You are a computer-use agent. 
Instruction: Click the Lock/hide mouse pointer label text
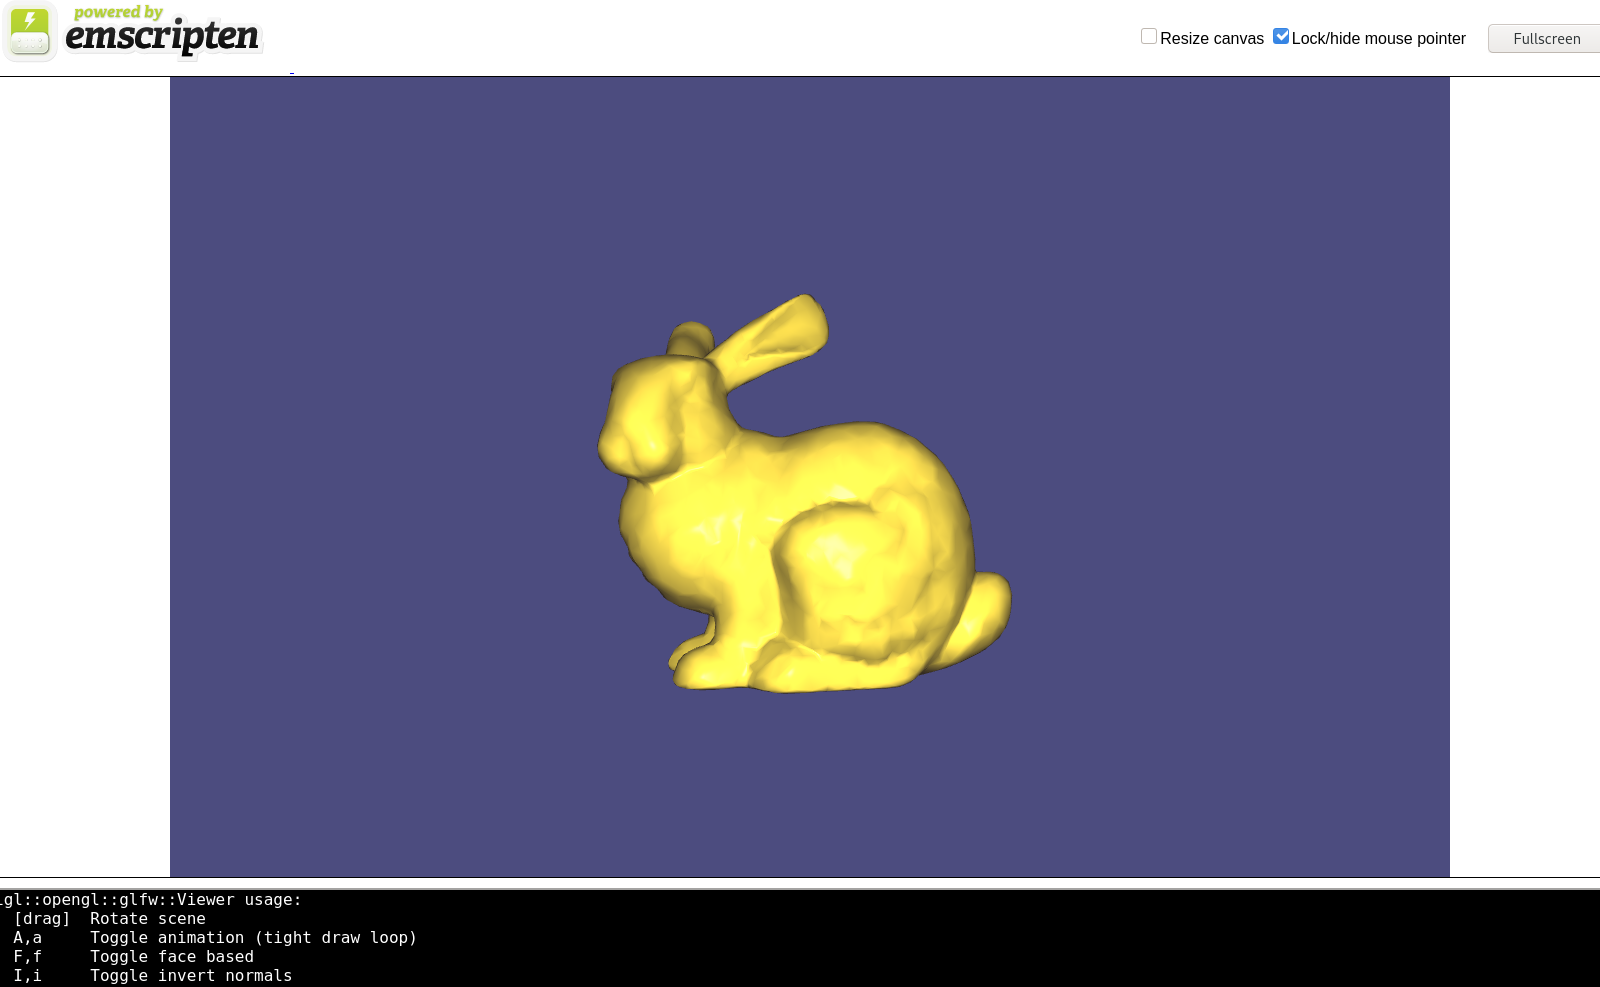[x=1378, y=39]
